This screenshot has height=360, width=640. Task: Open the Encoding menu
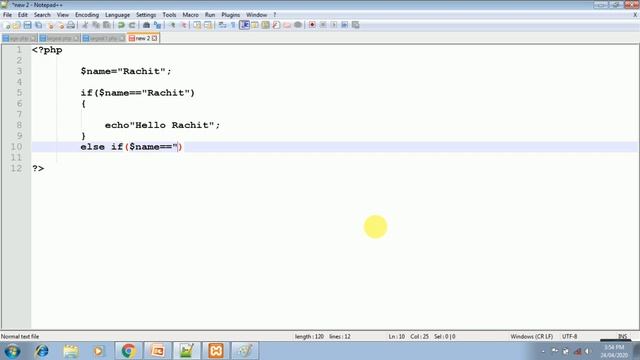coord(87,15)
